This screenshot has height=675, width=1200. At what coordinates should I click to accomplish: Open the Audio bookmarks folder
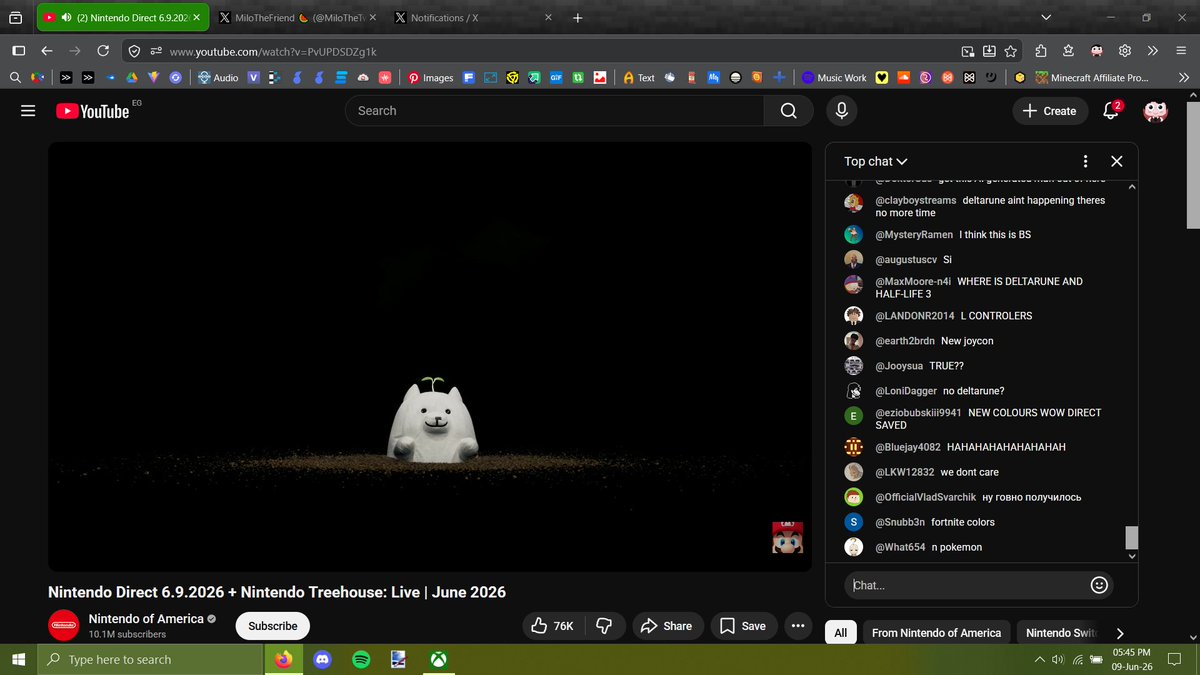point(218,77)
